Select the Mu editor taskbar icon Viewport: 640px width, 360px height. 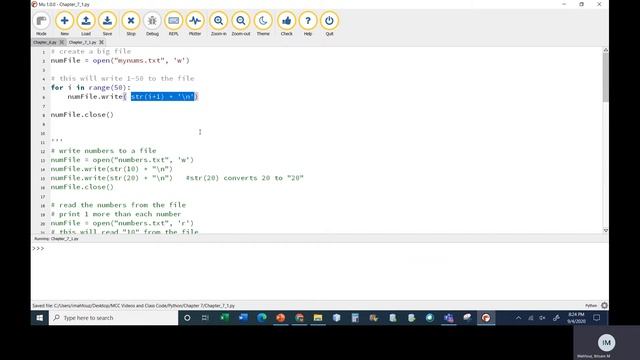[x=486, y=318]
